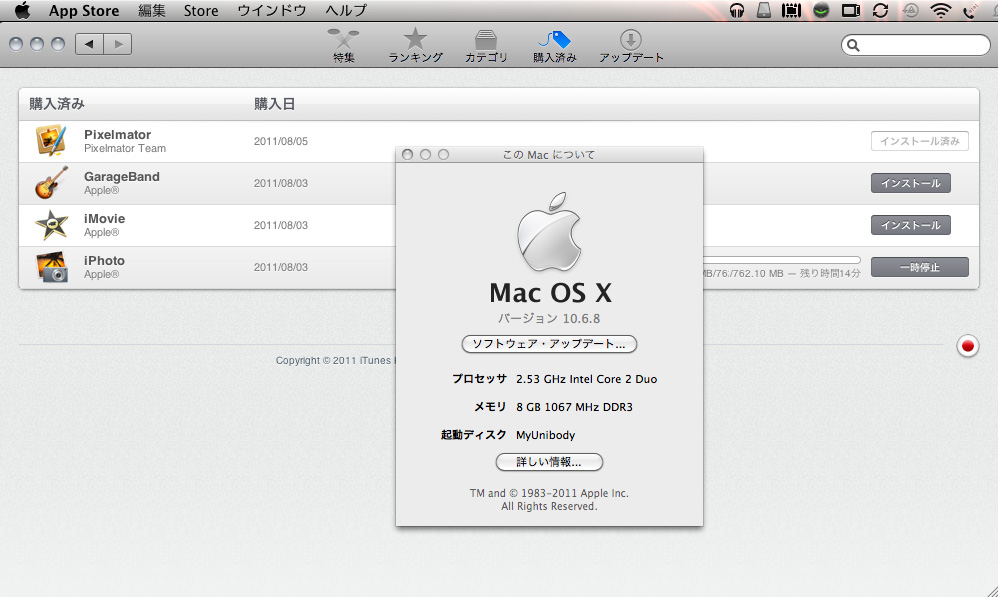Click the search magnifier icon

click(x=854, y=45)
